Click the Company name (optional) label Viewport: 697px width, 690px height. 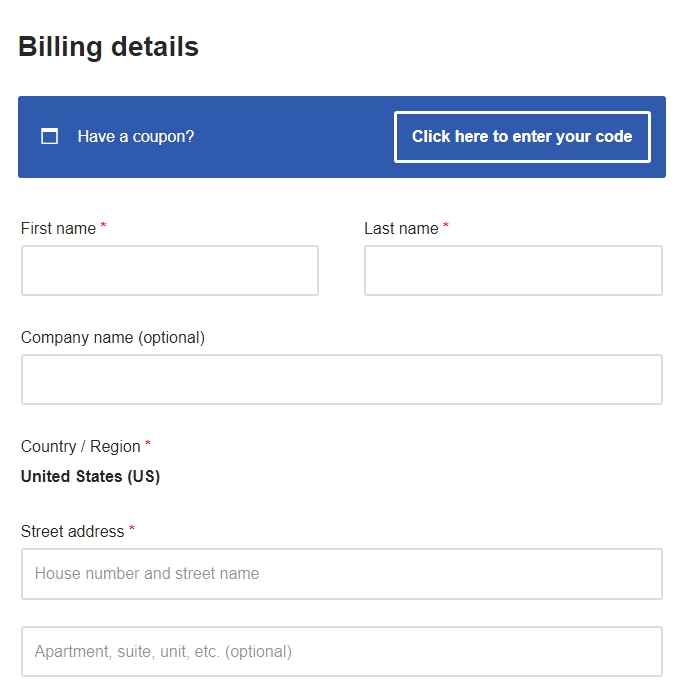pyautogui.click(x=113, y=338)
